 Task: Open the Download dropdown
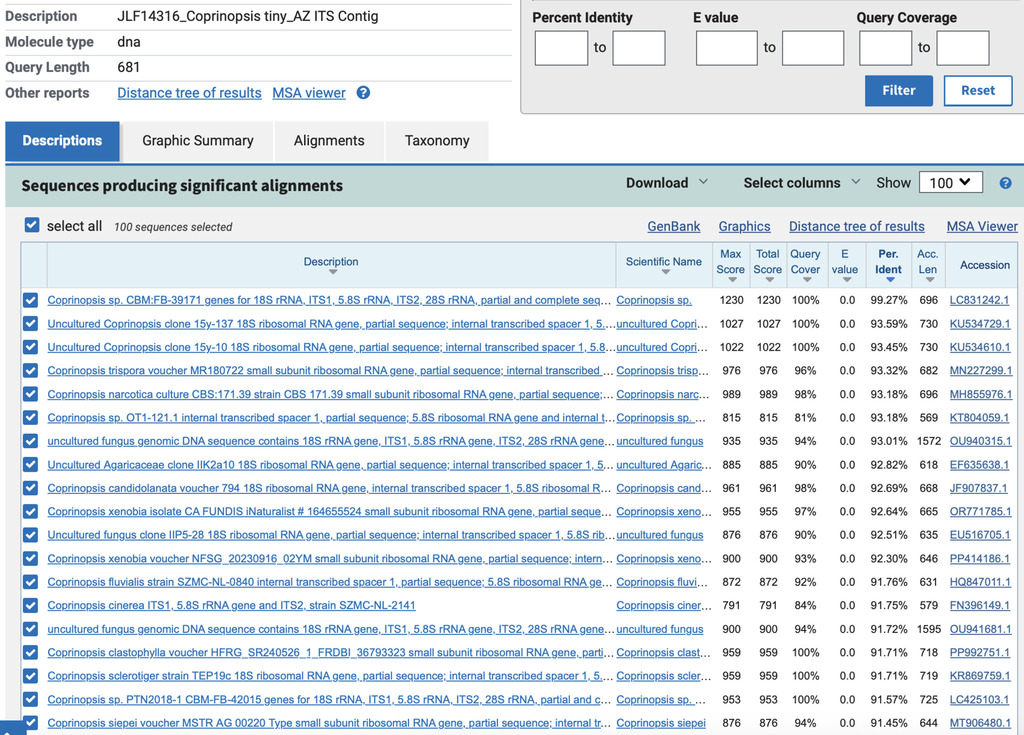pos(666,183)
